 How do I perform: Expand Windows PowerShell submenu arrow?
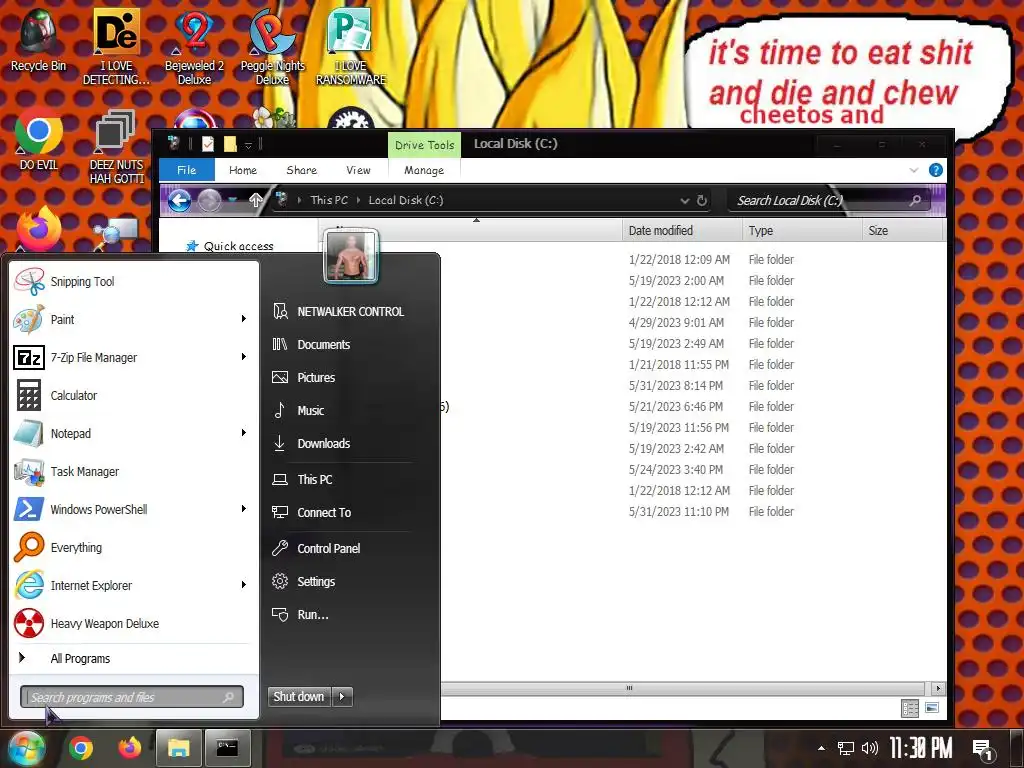(244, 508)
